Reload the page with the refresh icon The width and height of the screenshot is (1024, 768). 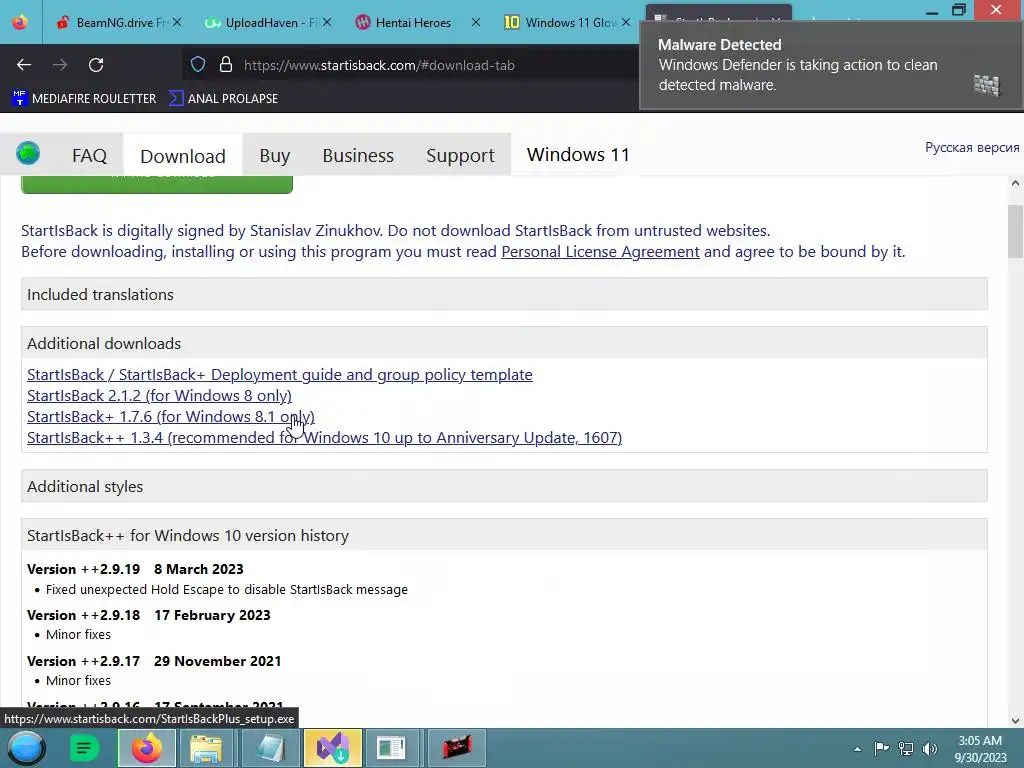pyautogui.click(x=96, y=65)
